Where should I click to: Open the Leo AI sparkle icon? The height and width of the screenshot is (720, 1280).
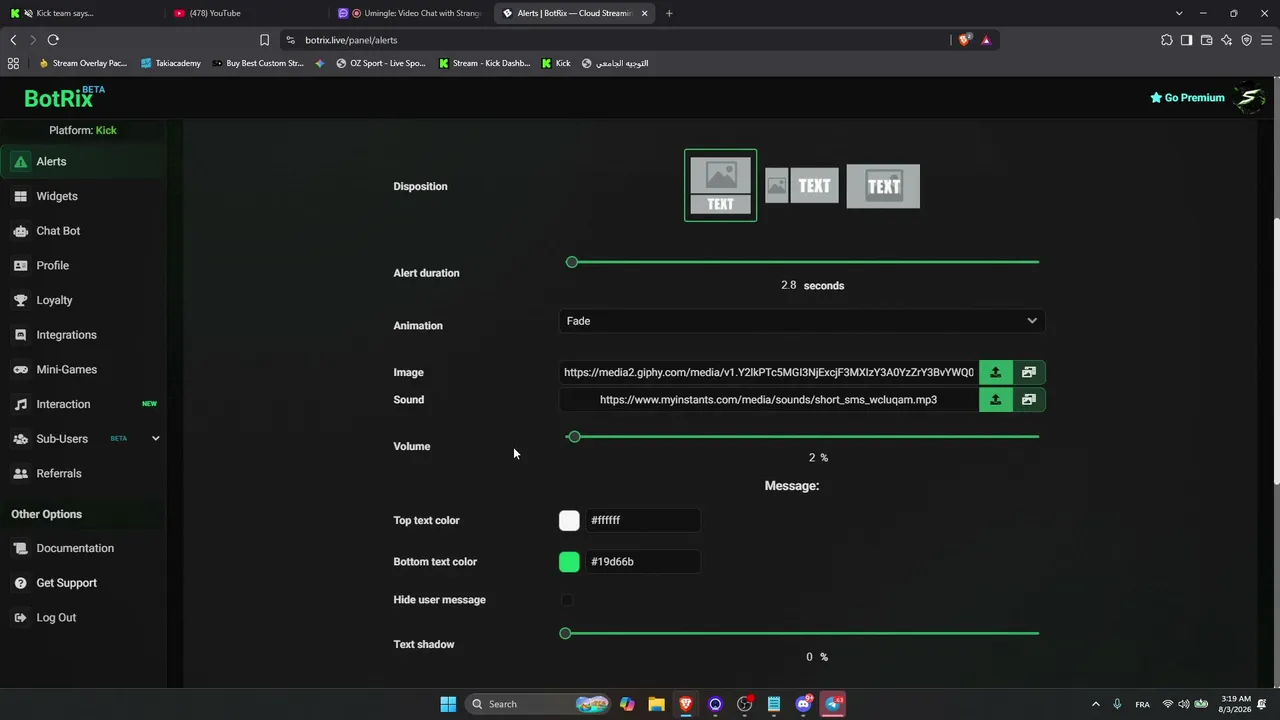[x=1226, y=40]
